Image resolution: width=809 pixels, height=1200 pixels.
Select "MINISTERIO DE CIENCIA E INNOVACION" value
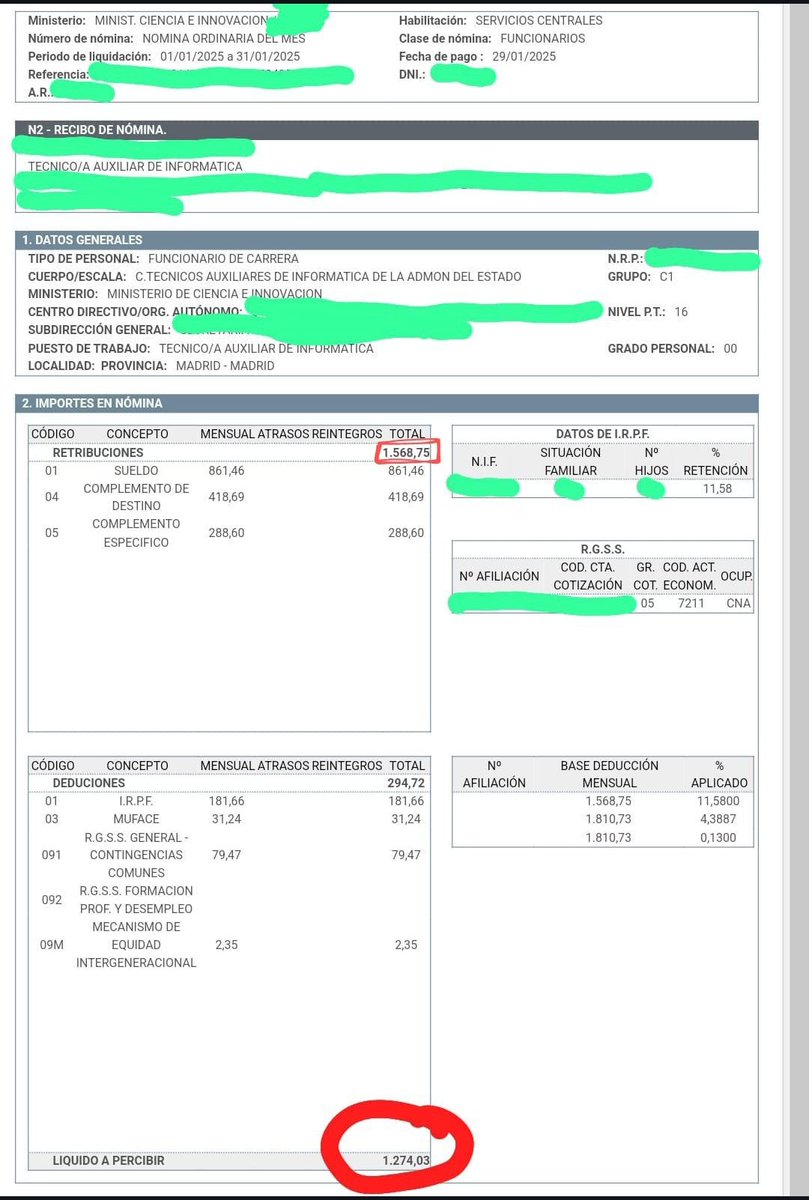coord(215,294)
